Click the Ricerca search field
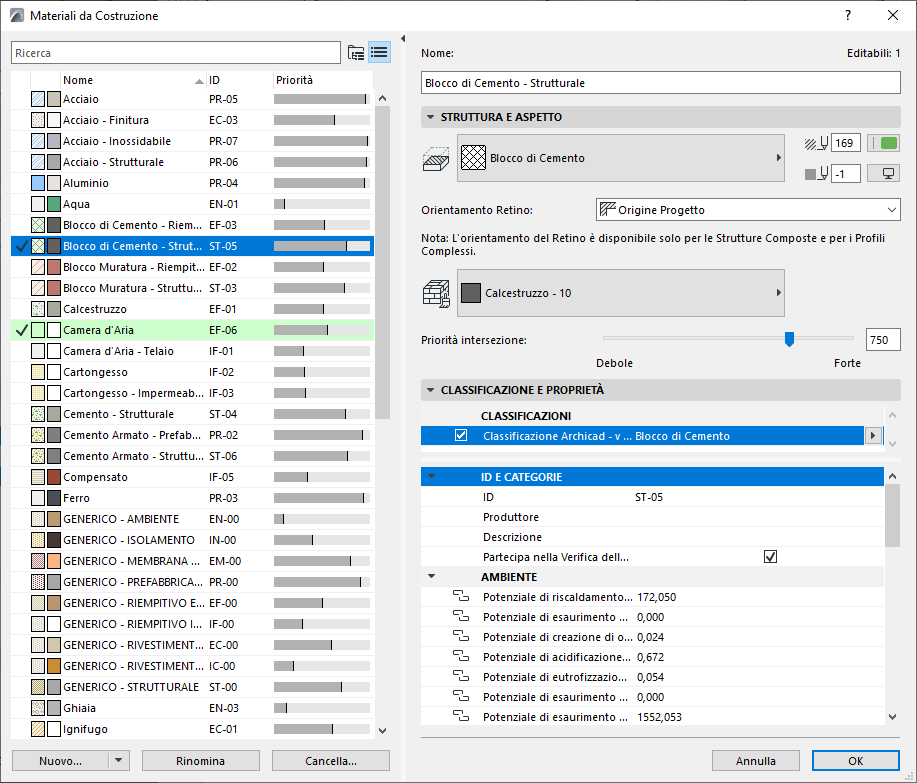 click(176, 53)
